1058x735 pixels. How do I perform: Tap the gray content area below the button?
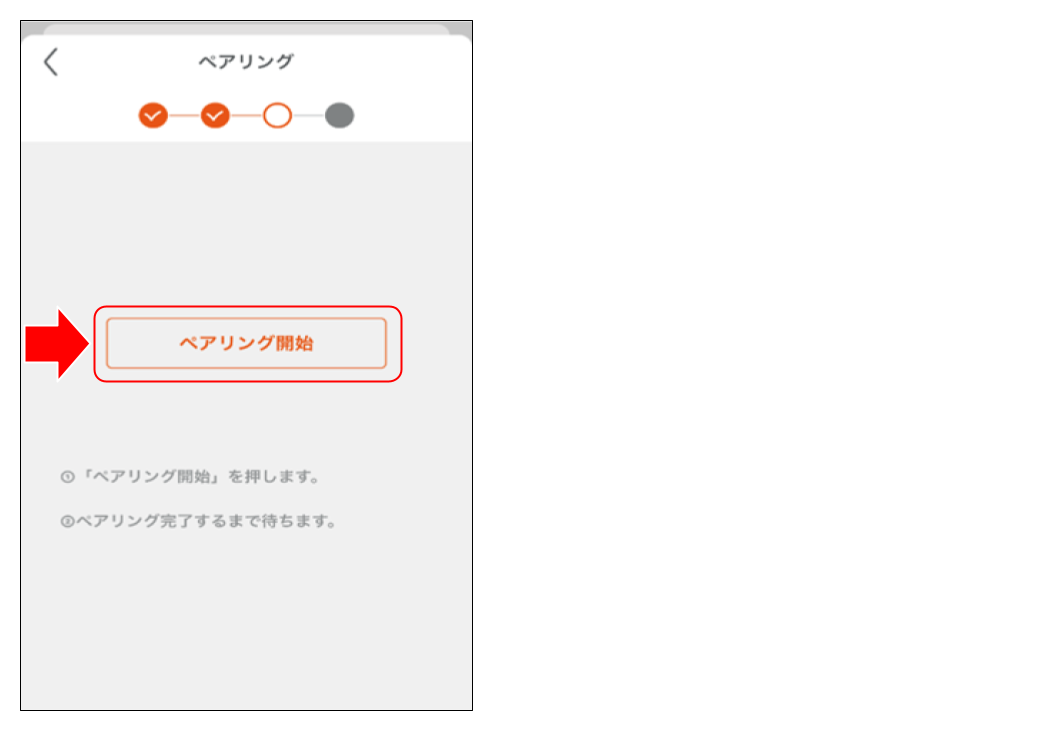tap(247, 620)
